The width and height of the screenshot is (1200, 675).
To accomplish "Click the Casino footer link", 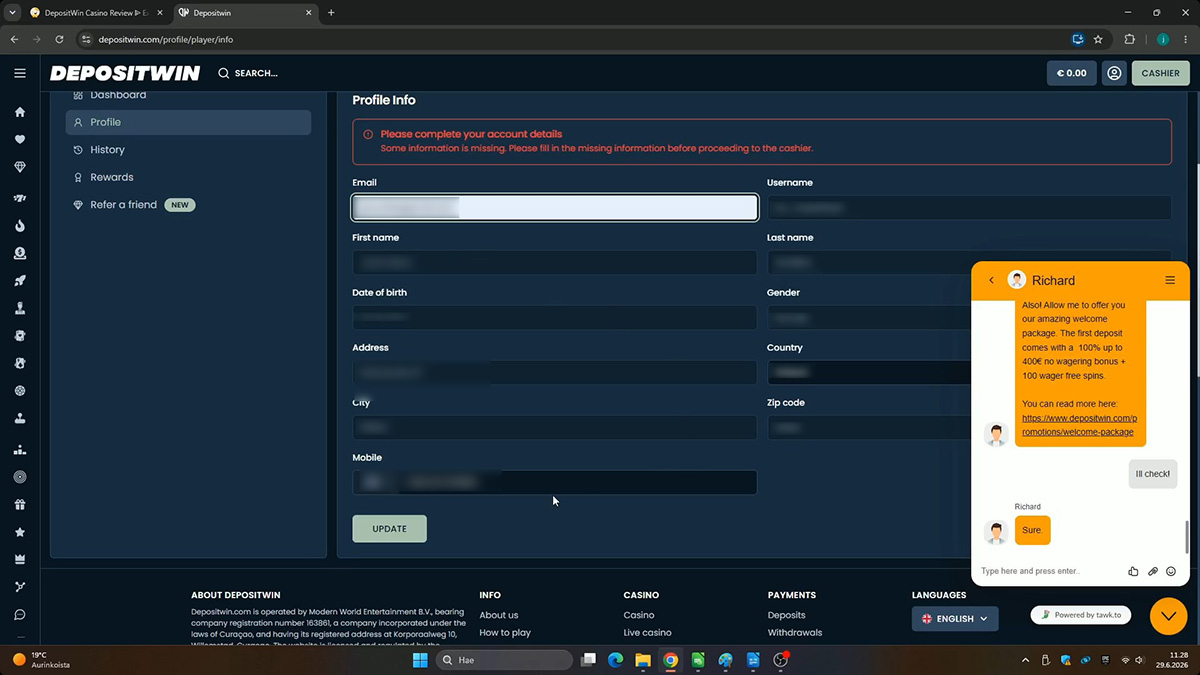I will [x=639, y=615].
